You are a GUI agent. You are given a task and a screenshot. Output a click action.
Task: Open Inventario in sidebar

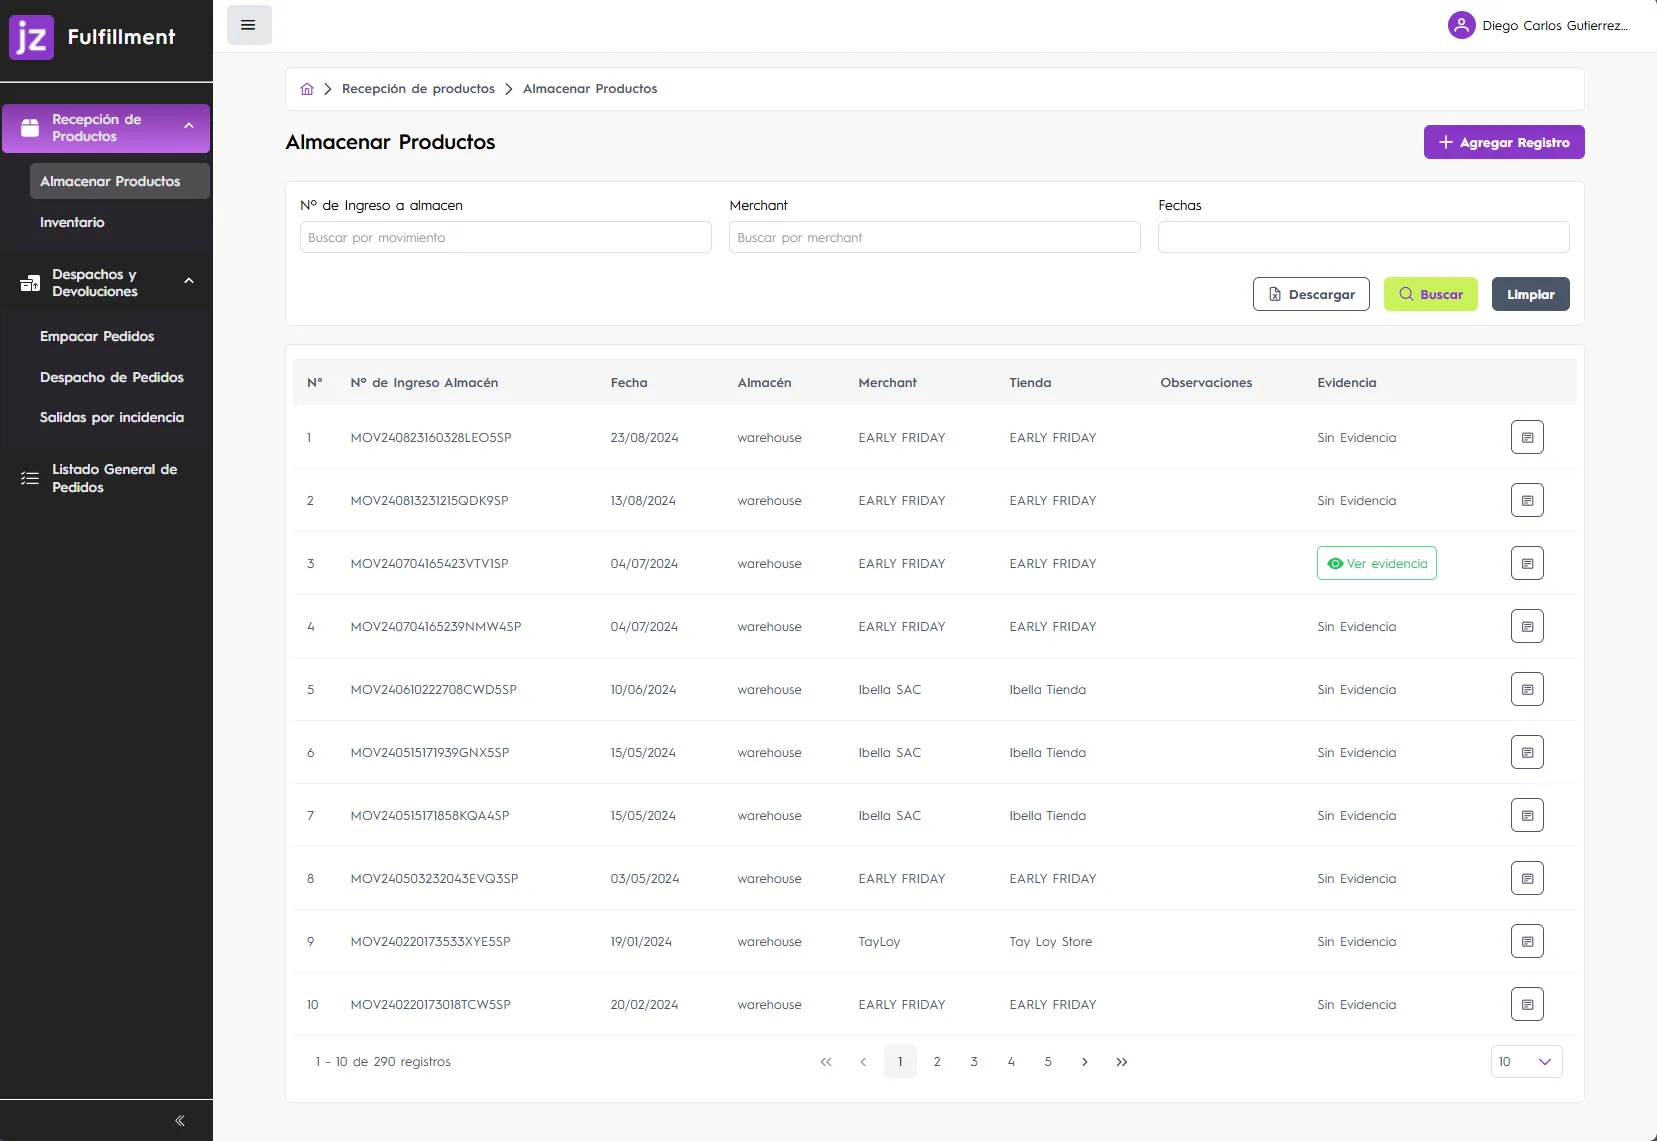[72, 222]
